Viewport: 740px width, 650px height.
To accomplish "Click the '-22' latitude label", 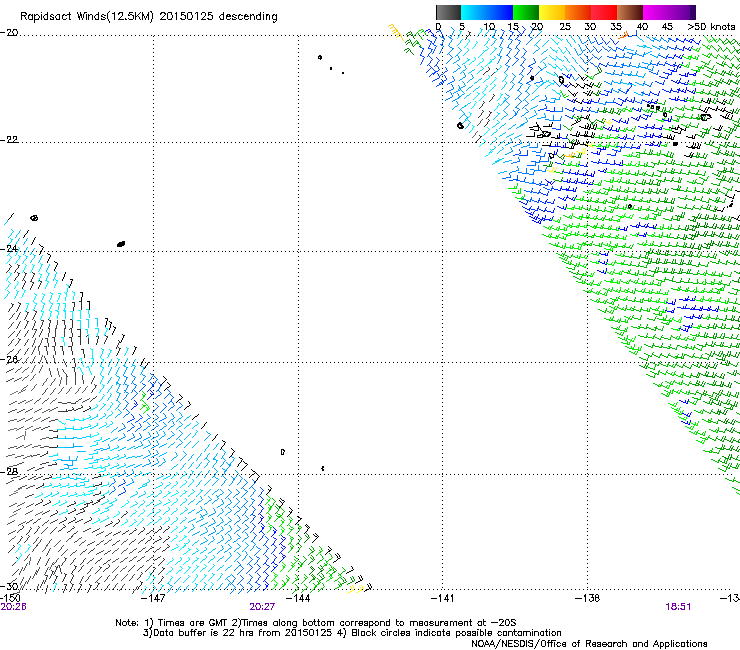I will (x=9, y=140).
